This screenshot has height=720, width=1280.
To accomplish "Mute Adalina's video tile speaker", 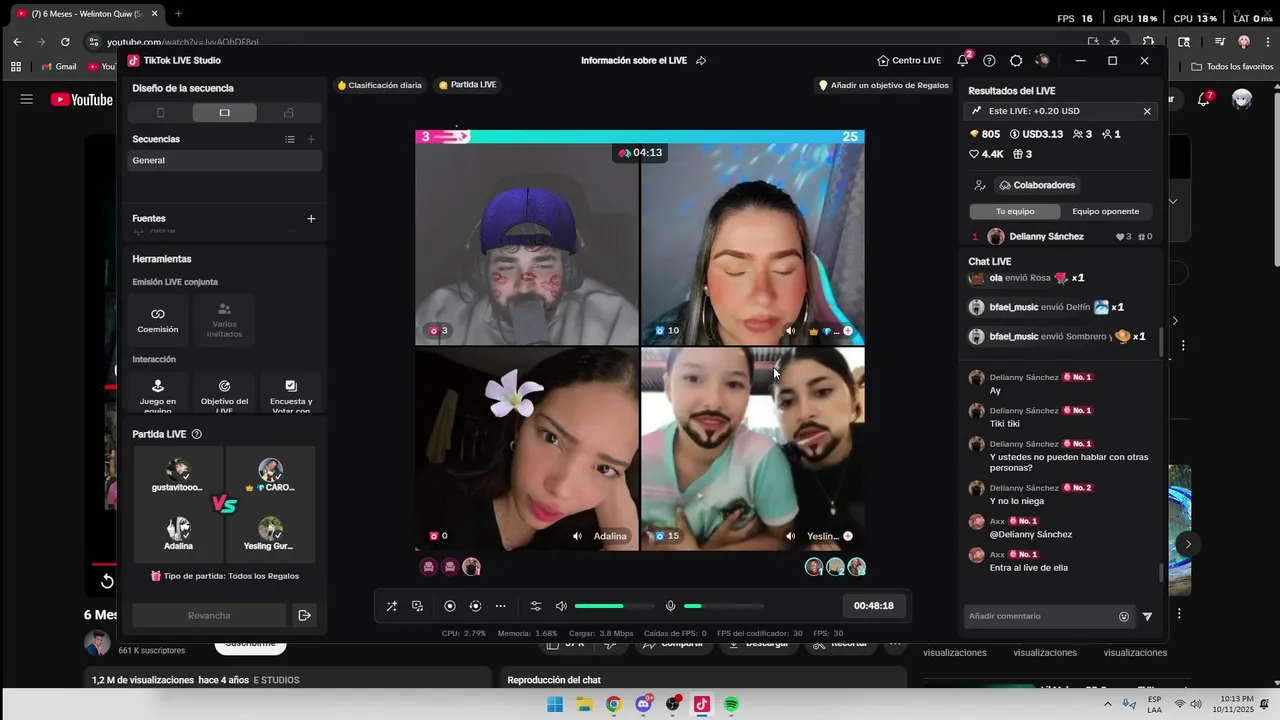I will 577,536.
